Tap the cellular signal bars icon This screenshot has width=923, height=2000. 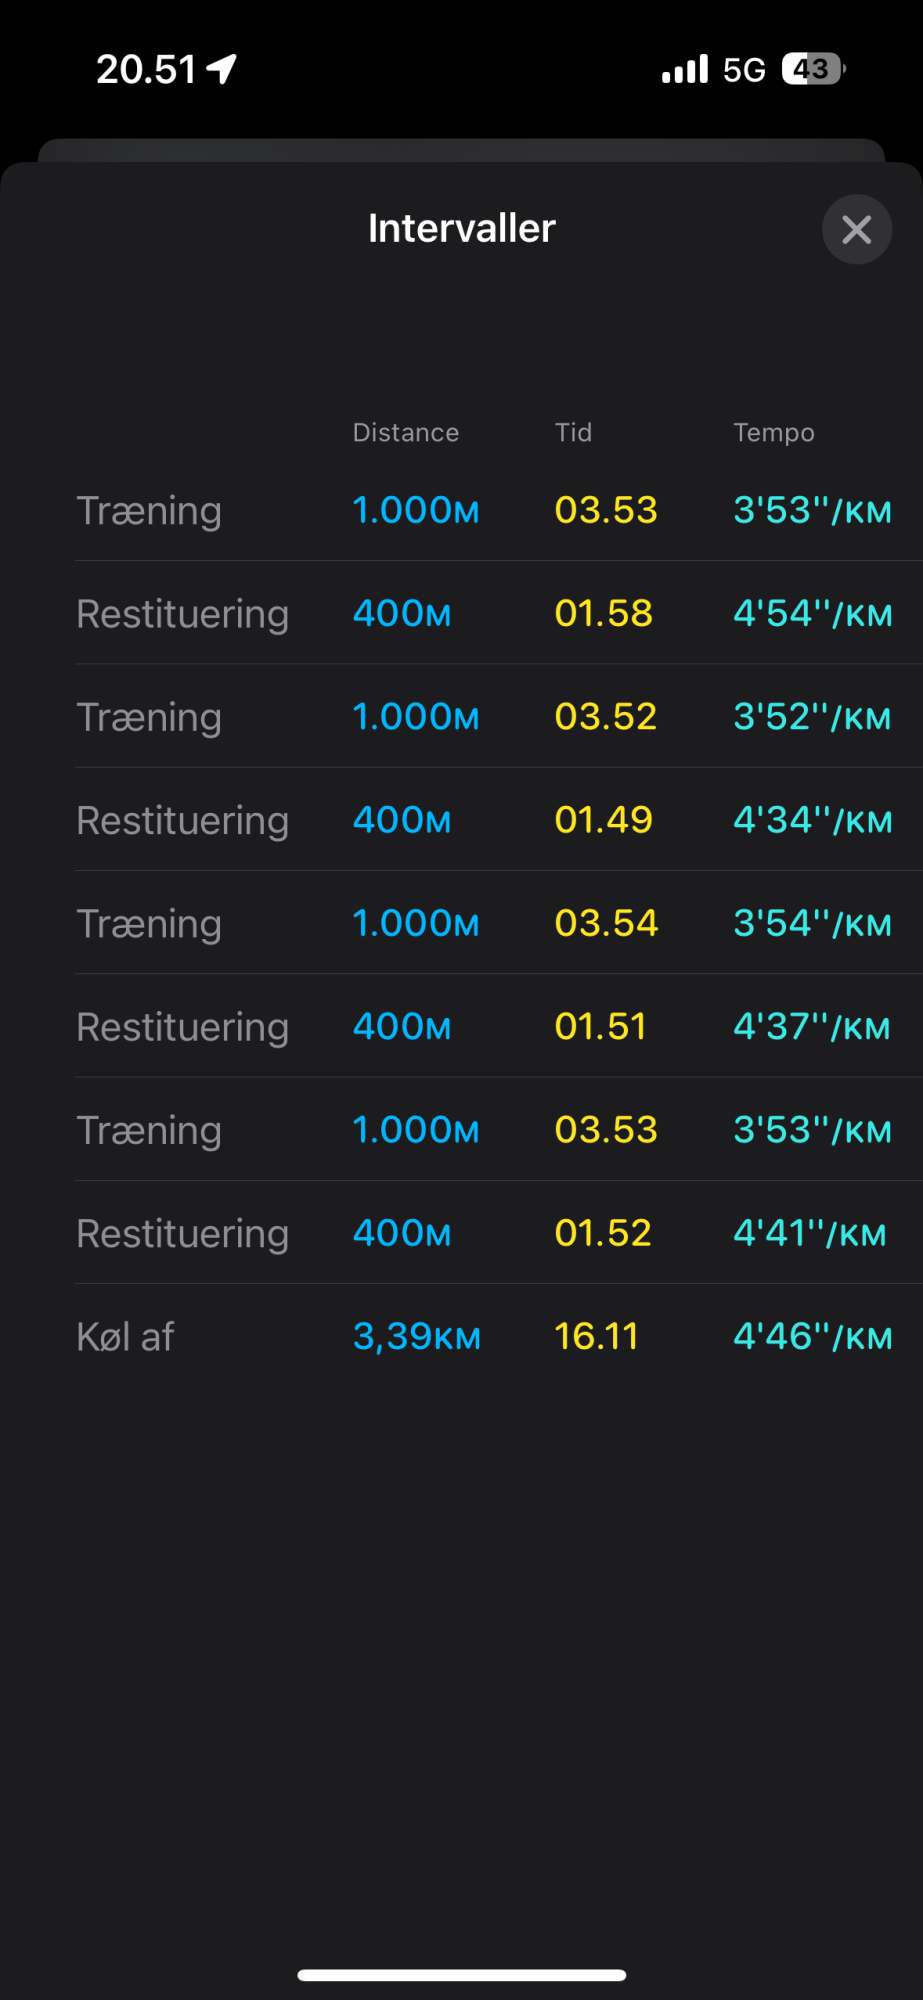[x=685, y=69]
